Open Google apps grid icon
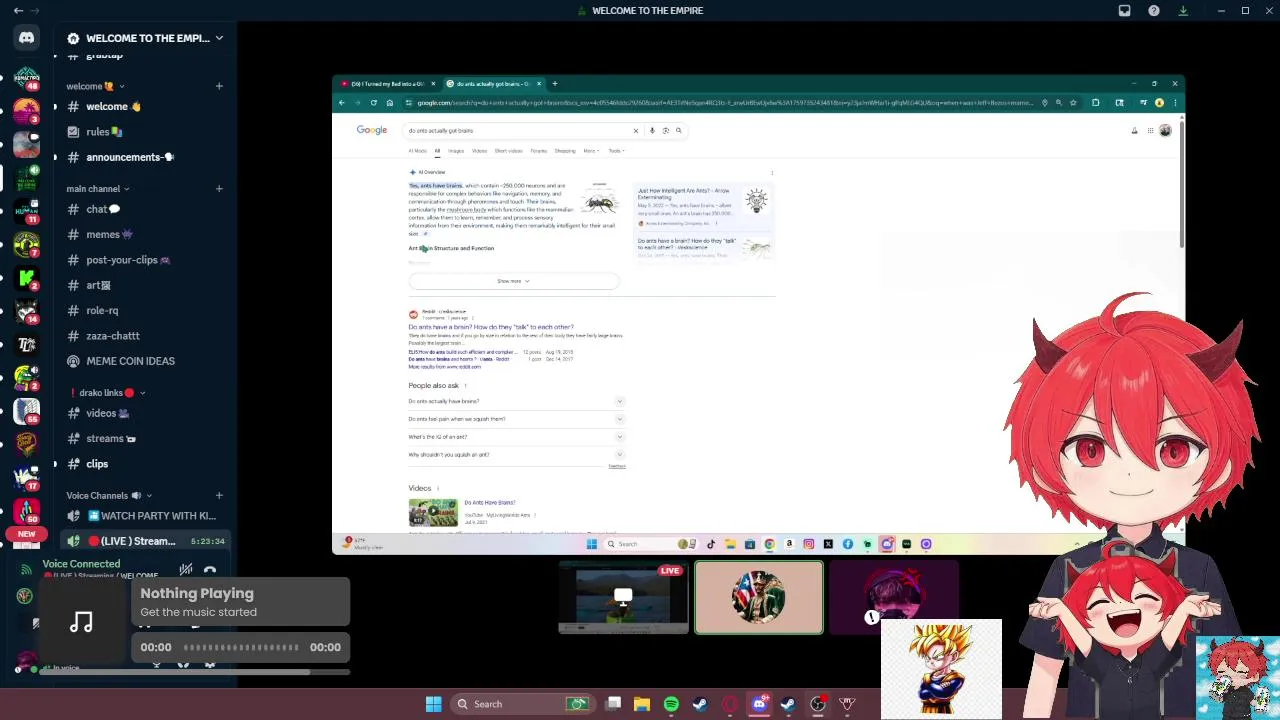The image size is (1280, 720). 1150,130
